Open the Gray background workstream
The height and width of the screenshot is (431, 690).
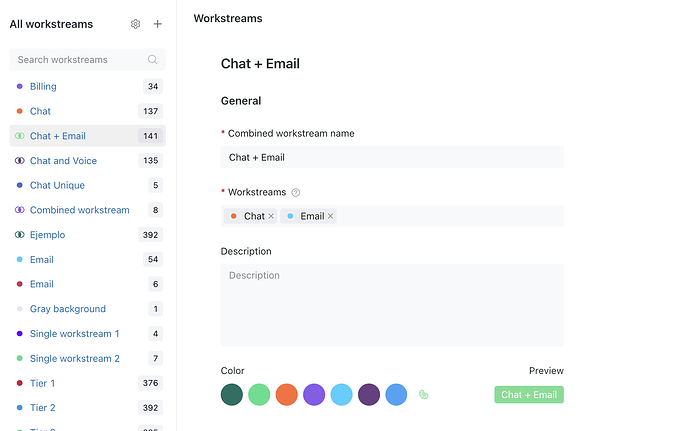tap(67, 309)
